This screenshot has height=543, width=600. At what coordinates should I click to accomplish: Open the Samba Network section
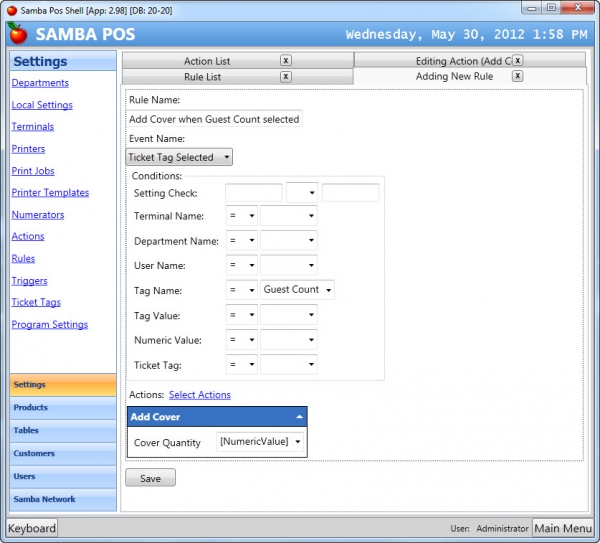click(x=63, y=499)
